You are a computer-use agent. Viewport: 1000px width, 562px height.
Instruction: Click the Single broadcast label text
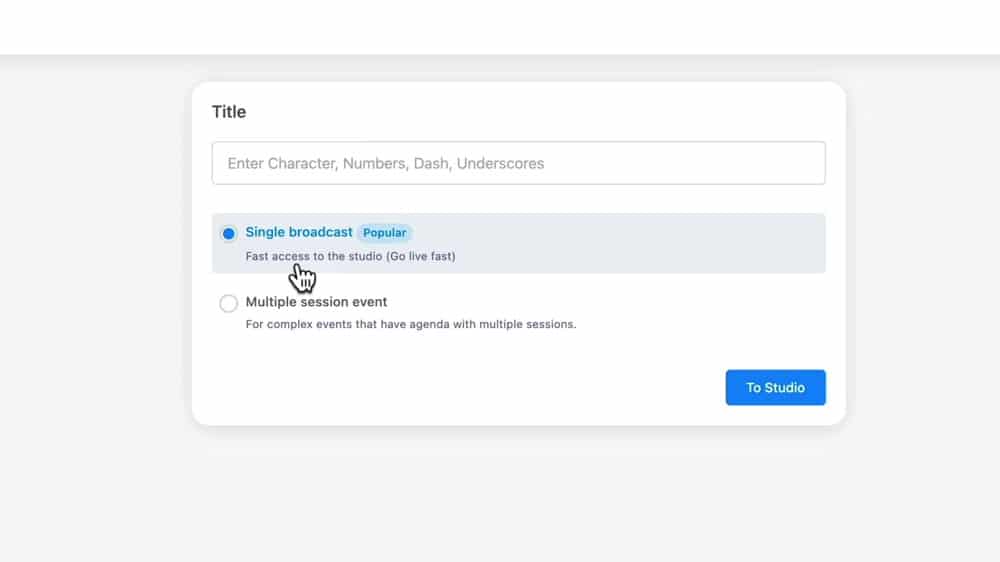tap(299, 232)
